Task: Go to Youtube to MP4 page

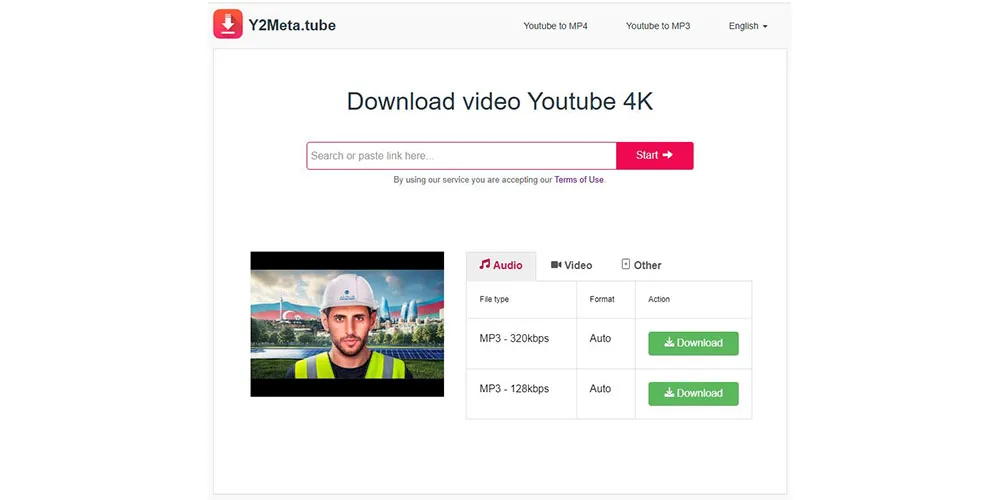Action: click(x=555, y=26)
